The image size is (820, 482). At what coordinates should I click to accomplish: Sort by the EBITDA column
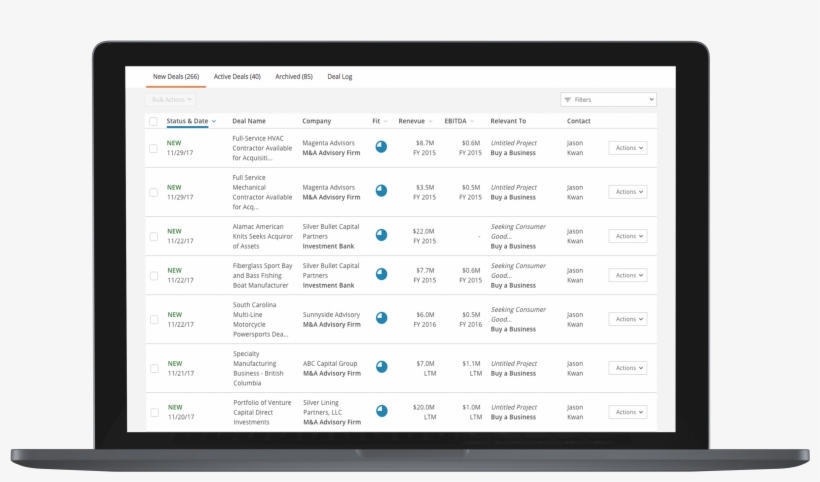tap(459, 121)
